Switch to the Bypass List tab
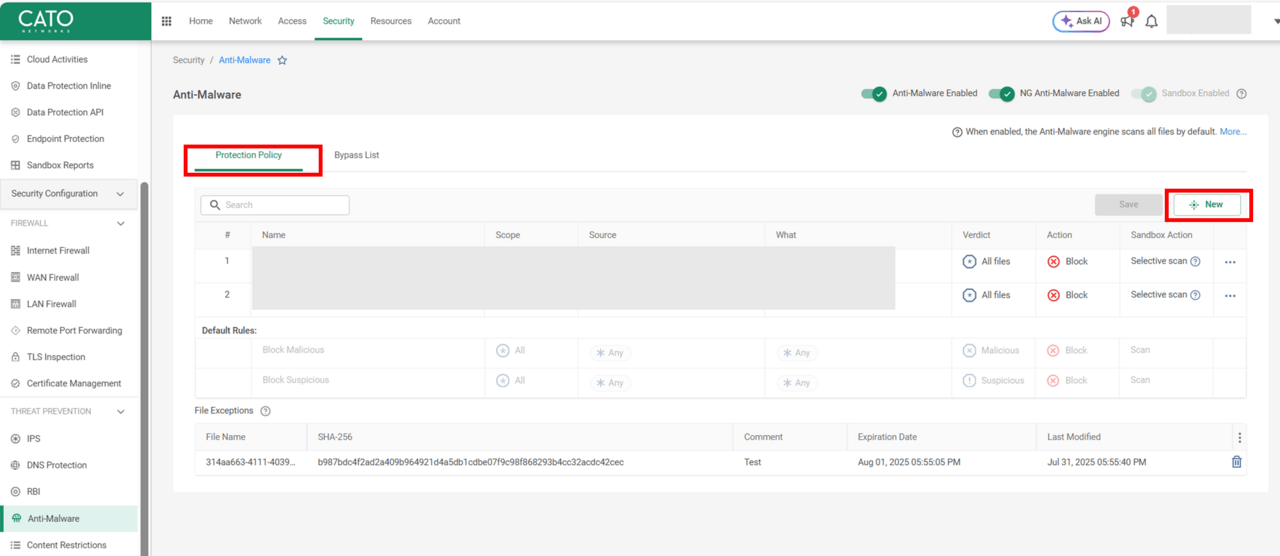Viewport: 1280px width, 556px height. (356, 156)
